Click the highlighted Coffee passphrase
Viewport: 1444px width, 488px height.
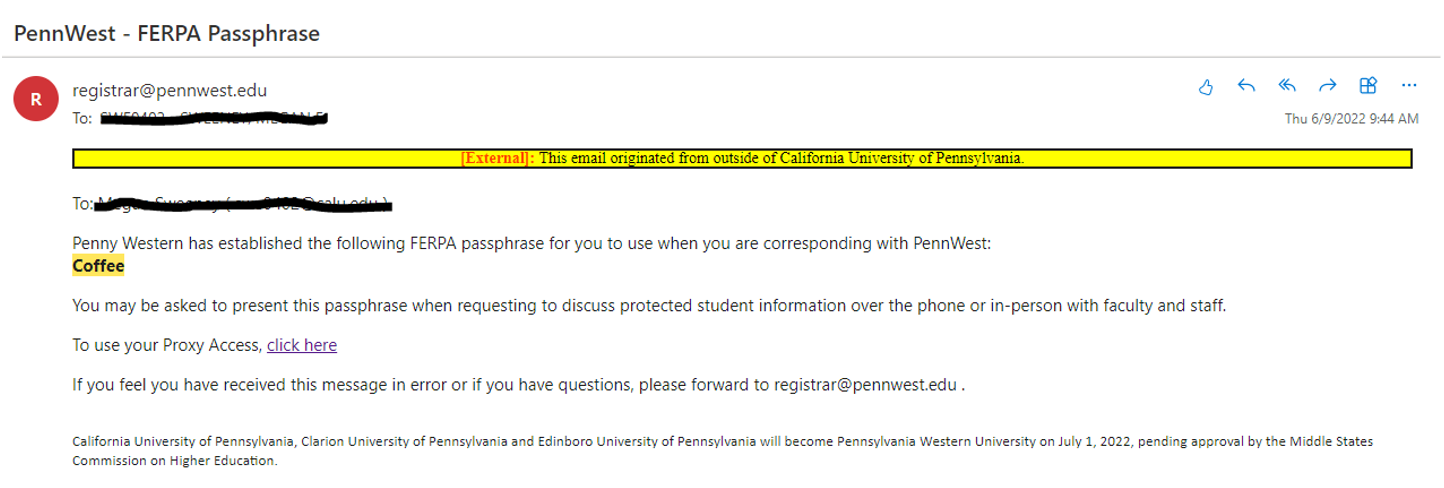click(x=98, y=266)
